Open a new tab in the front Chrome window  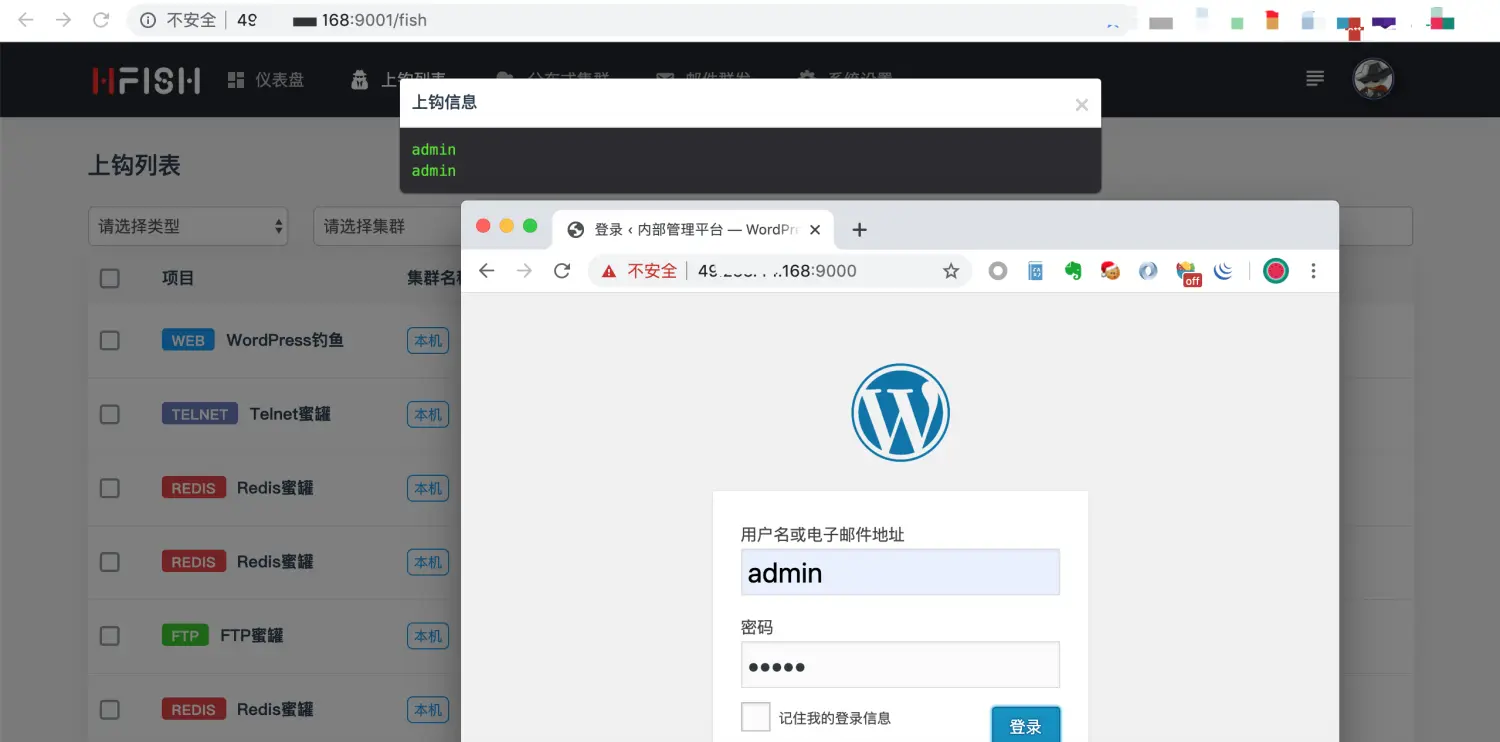tap(859, 230)
